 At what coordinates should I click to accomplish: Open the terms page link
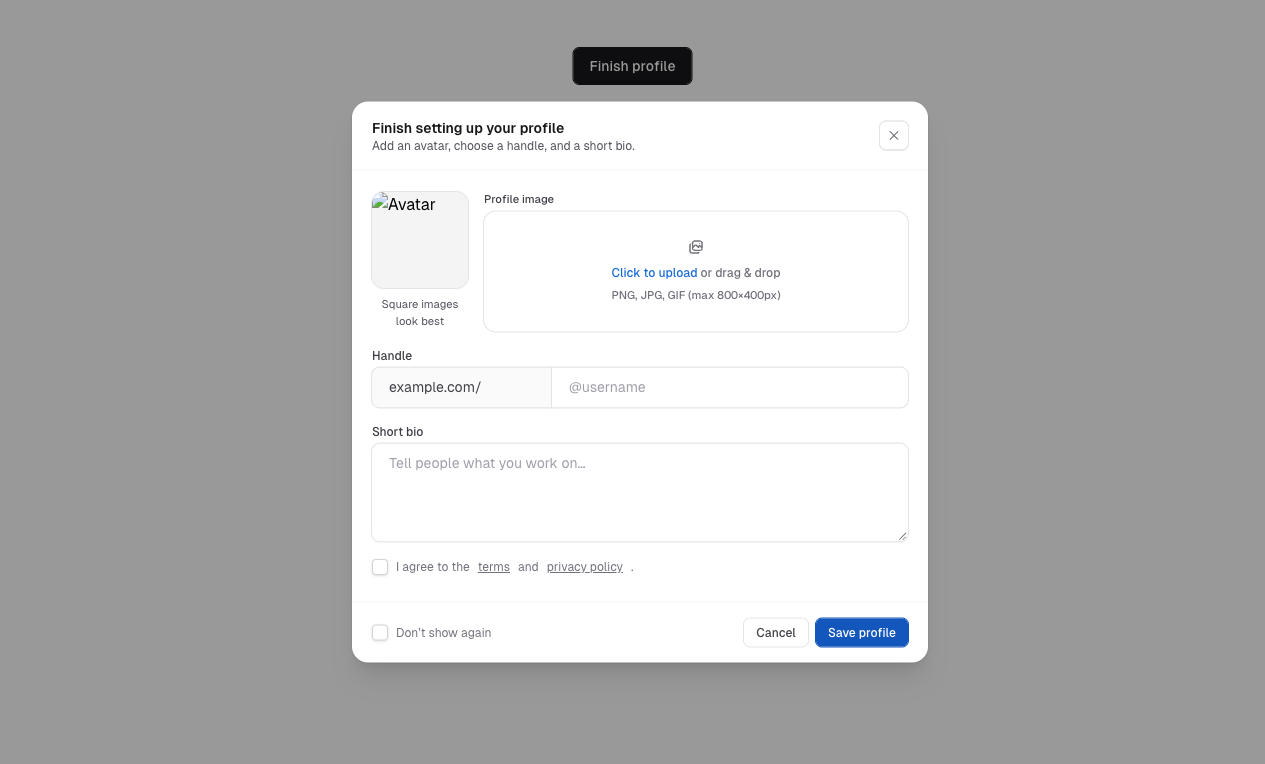(x=493, y=566)
